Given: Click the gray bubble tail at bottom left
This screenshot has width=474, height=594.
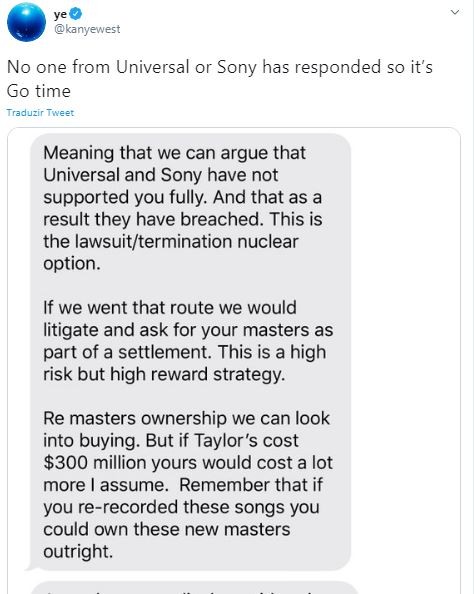Looking at the screenshot, I should [x=30, y=567].
